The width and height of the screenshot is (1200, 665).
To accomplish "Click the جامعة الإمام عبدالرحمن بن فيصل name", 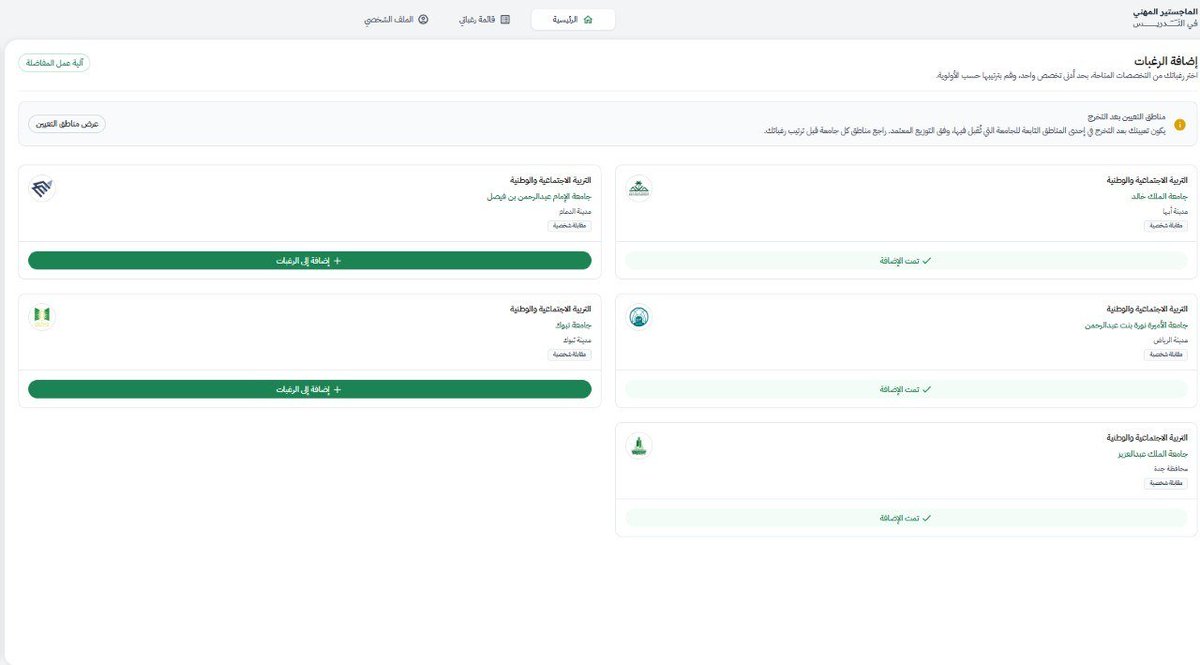I will point(539,196).
